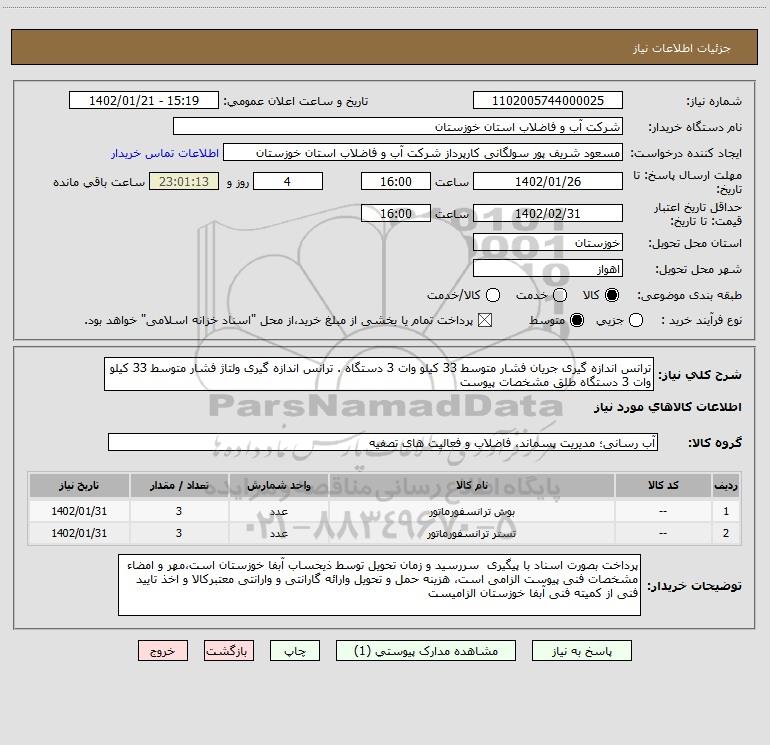Image resolution: width=770 pixels, height=745 pixels.
Task: Select the تستر ترانسفورماتور table row
Action: (x=385, y=533)
